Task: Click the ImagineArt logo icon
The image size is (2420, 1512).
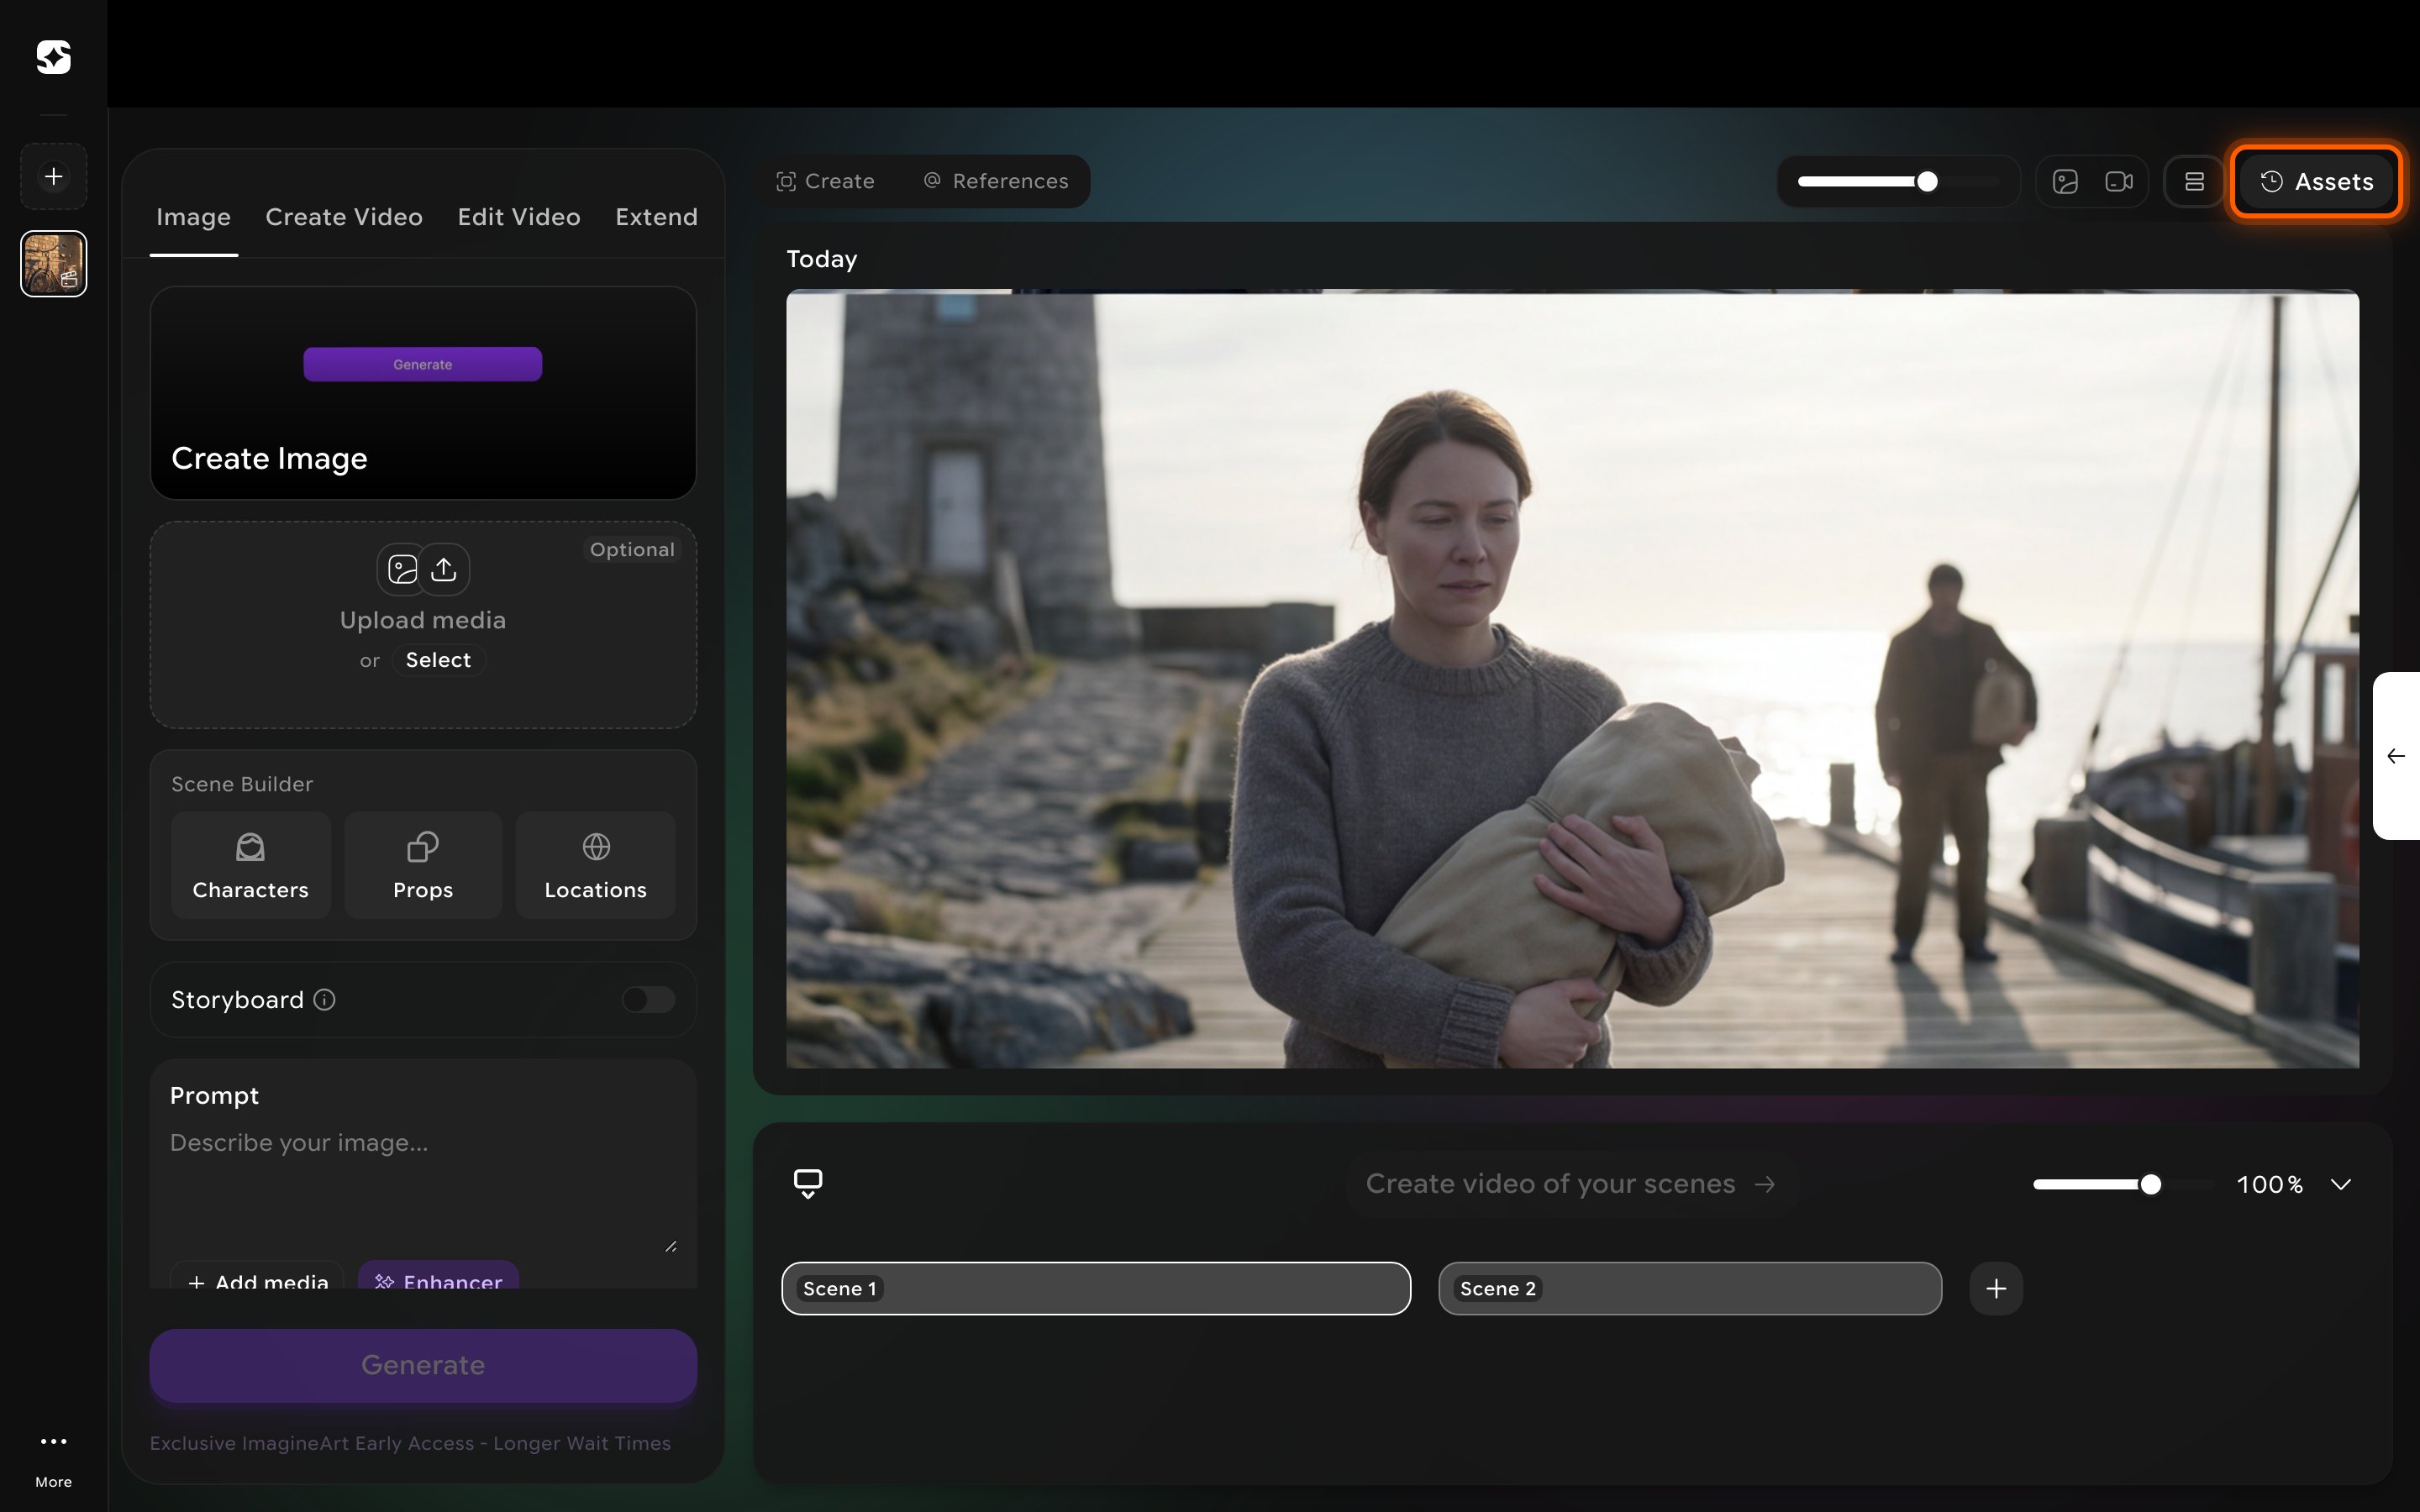Action: point(54,57)
